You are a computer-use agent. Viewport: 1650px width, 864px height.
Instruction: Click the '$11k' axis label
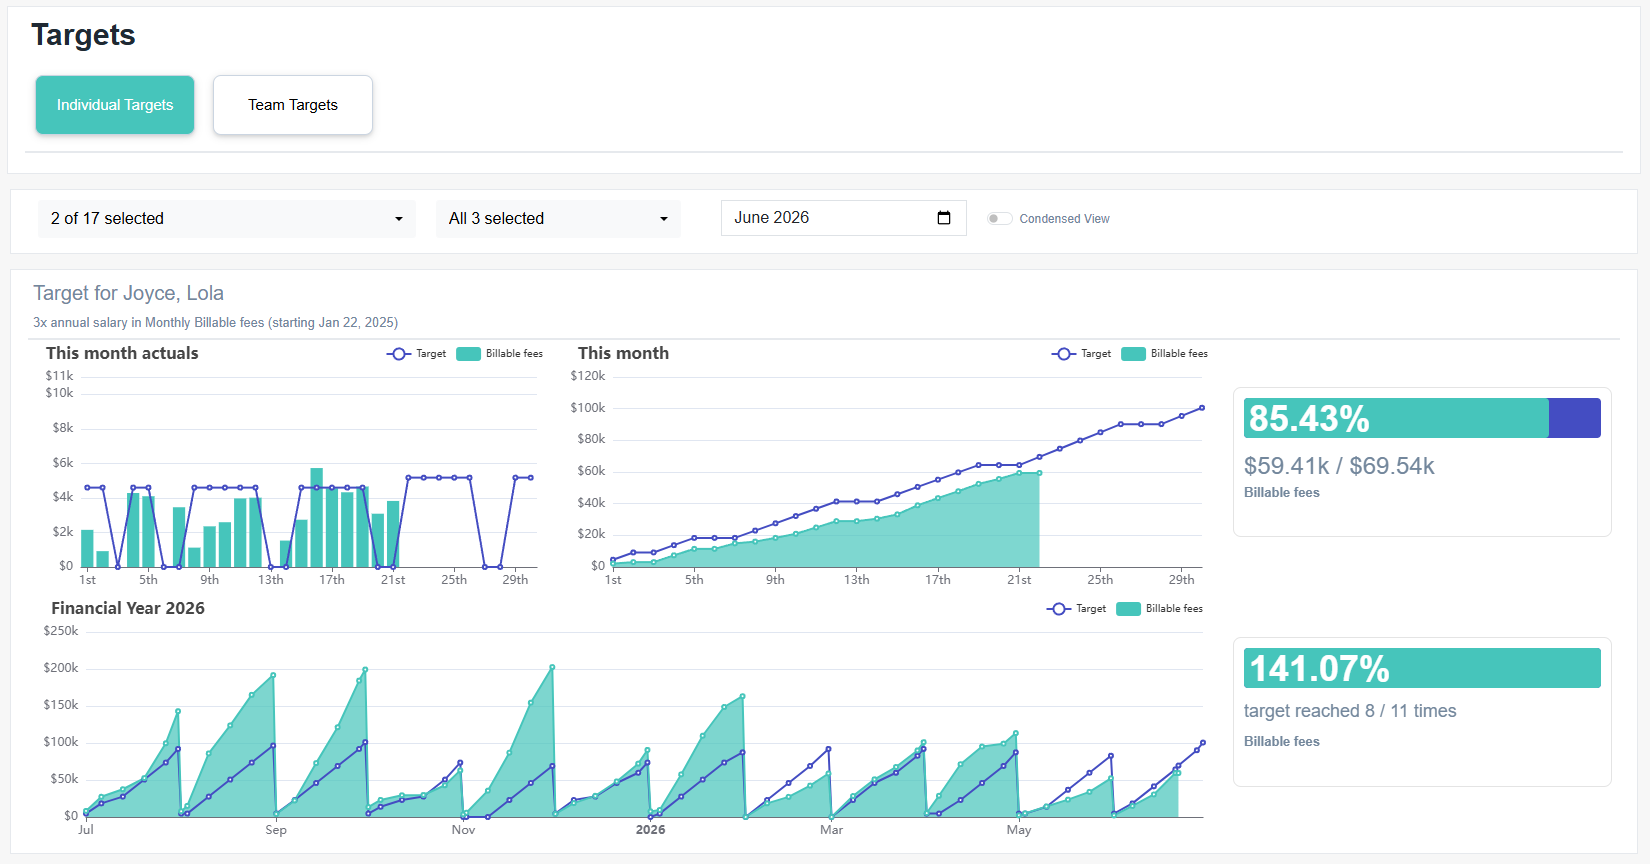pyautogui.click(x=59, y=376)
